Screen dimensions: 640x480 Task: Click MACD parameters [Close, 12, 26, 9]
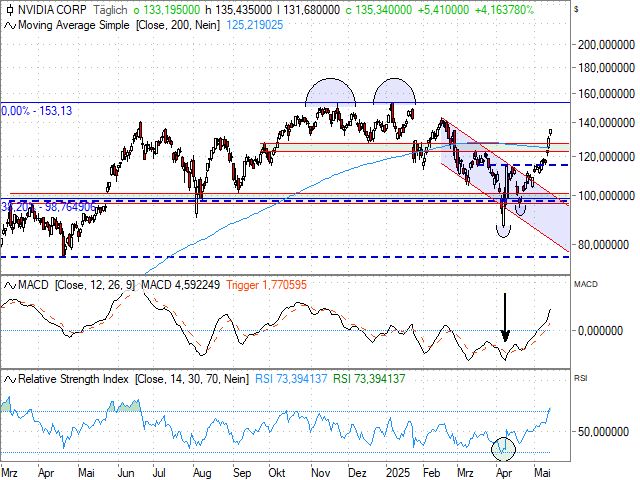point(94,285)
